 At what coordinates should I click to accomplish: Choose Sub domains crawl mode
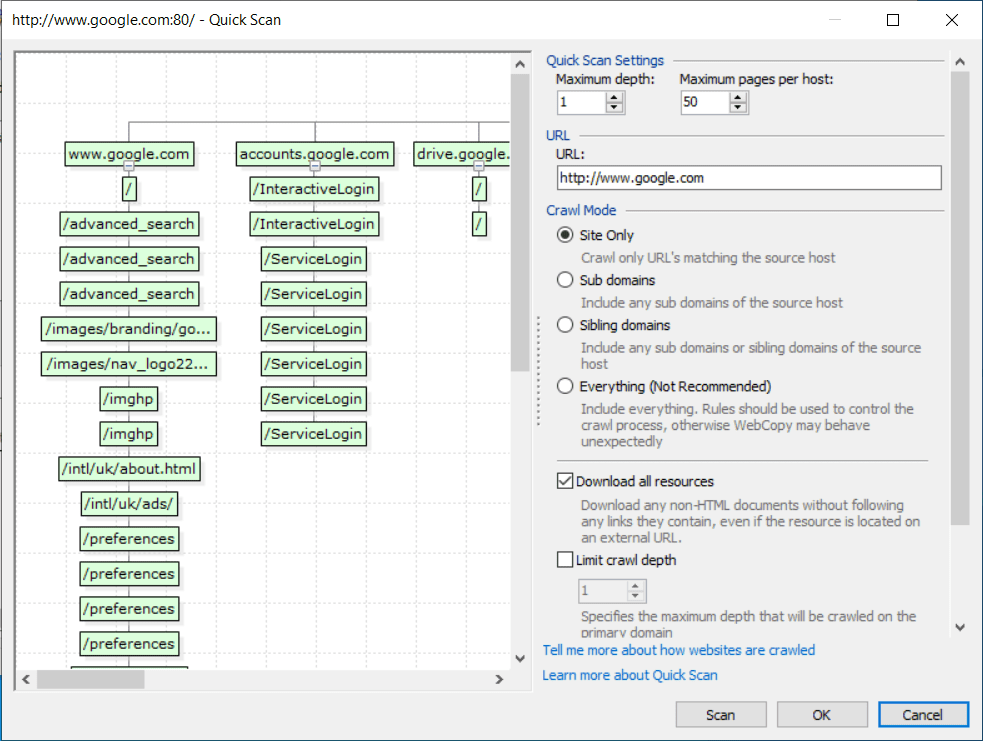tap(565, 280)
